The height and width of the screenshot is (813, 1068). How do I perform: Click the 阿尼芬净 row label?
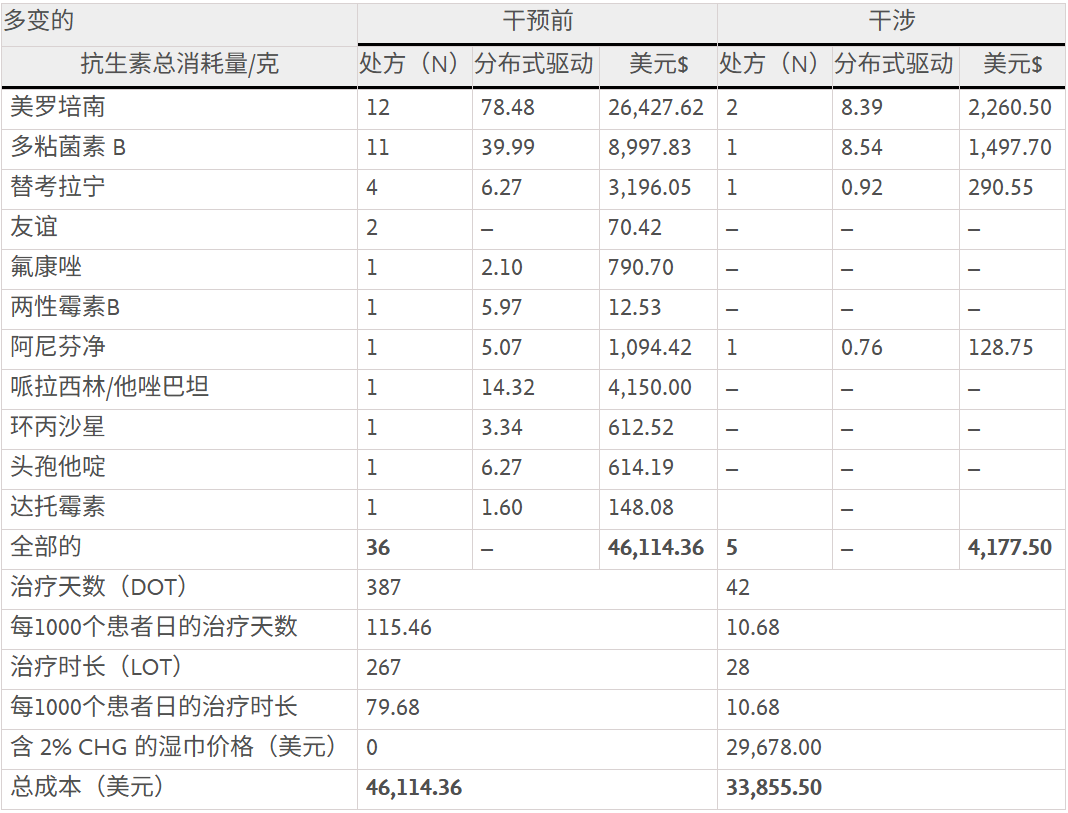tap(58, 347)
